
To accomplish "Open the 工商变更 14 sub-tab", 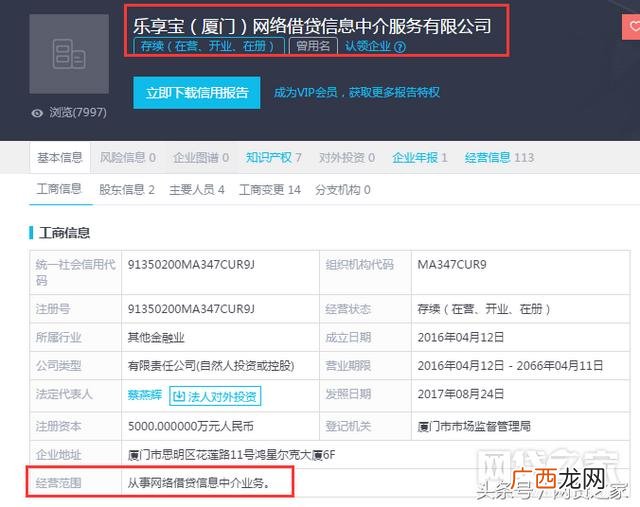I will pos(270,189).
